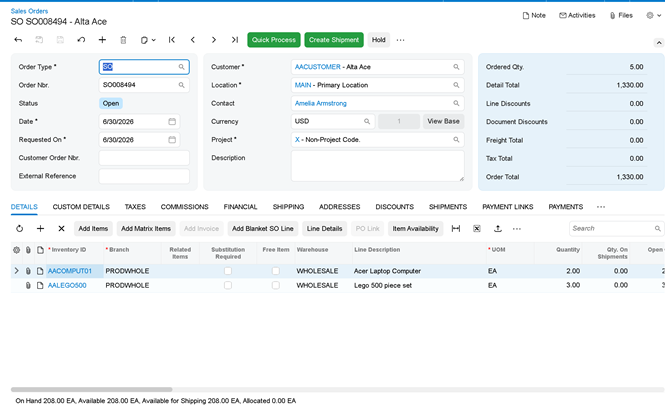Open attachments for the AACOMPUT01 row
Screen dimensions: 665x405
pyautogui.click(x=28, y=271)
